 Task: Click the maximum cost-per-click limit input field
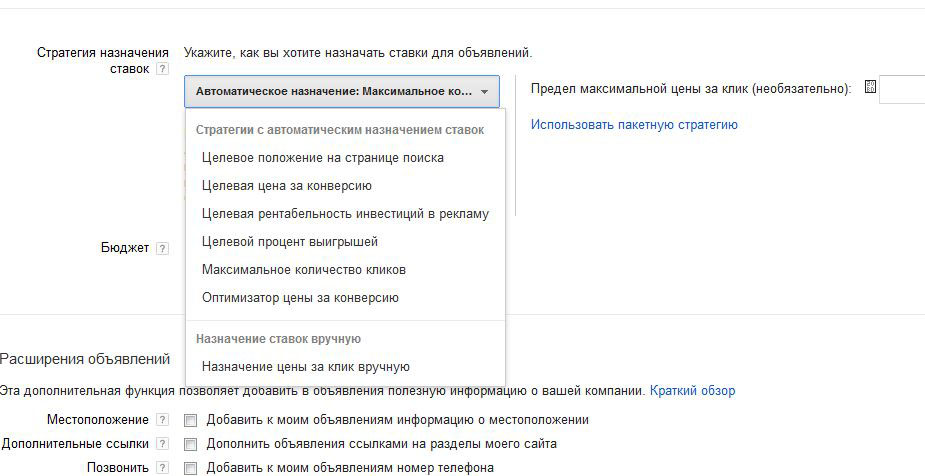click(x=903, y=89)
